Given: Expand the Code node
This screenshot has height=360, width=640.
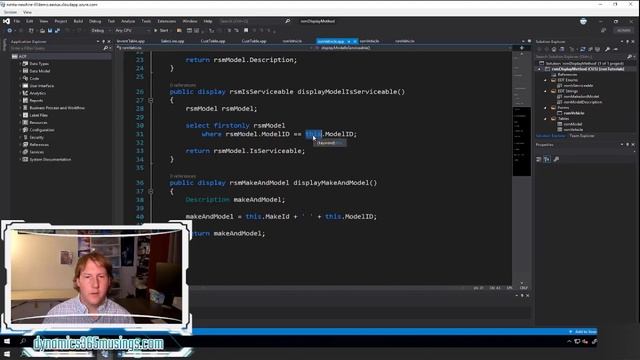Looking at the screenshot, I should [x=20, y=78].
